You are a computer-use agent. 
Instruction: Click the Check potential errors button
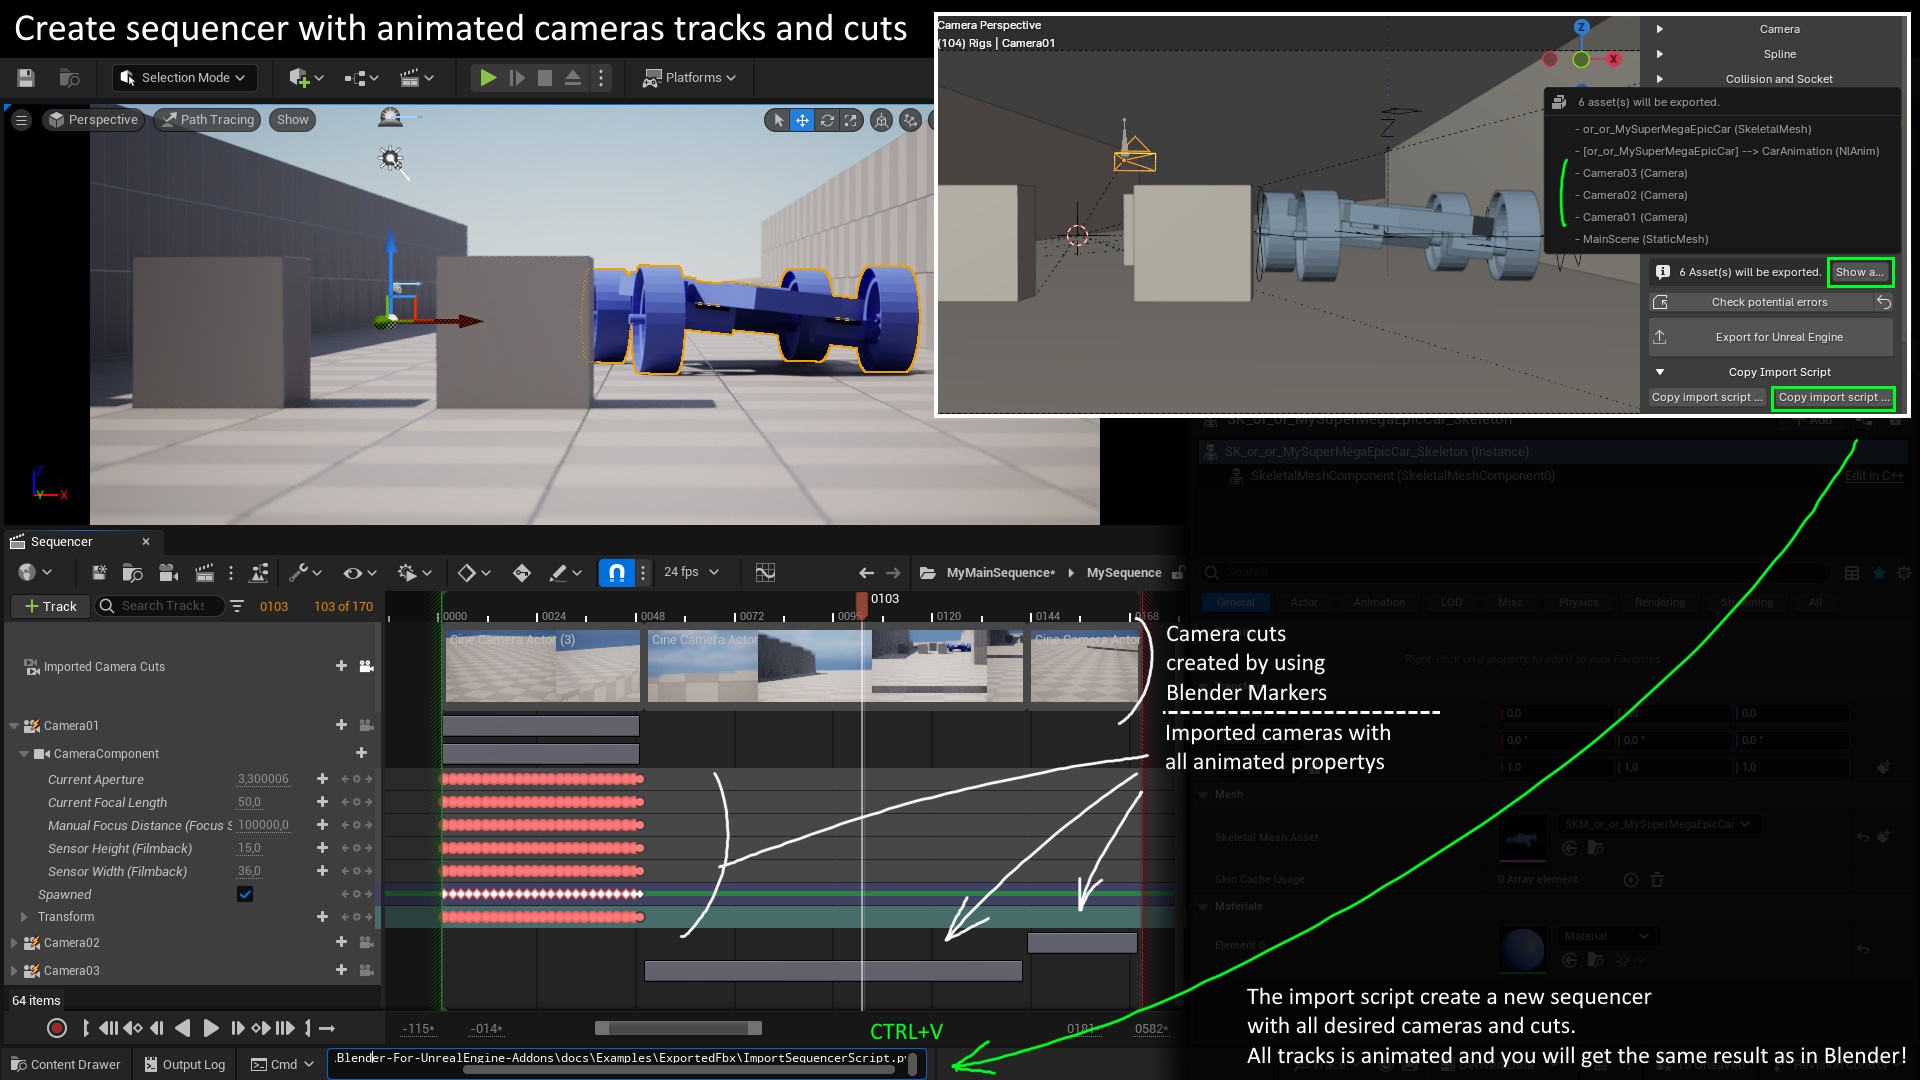(x=1770, y=301)
